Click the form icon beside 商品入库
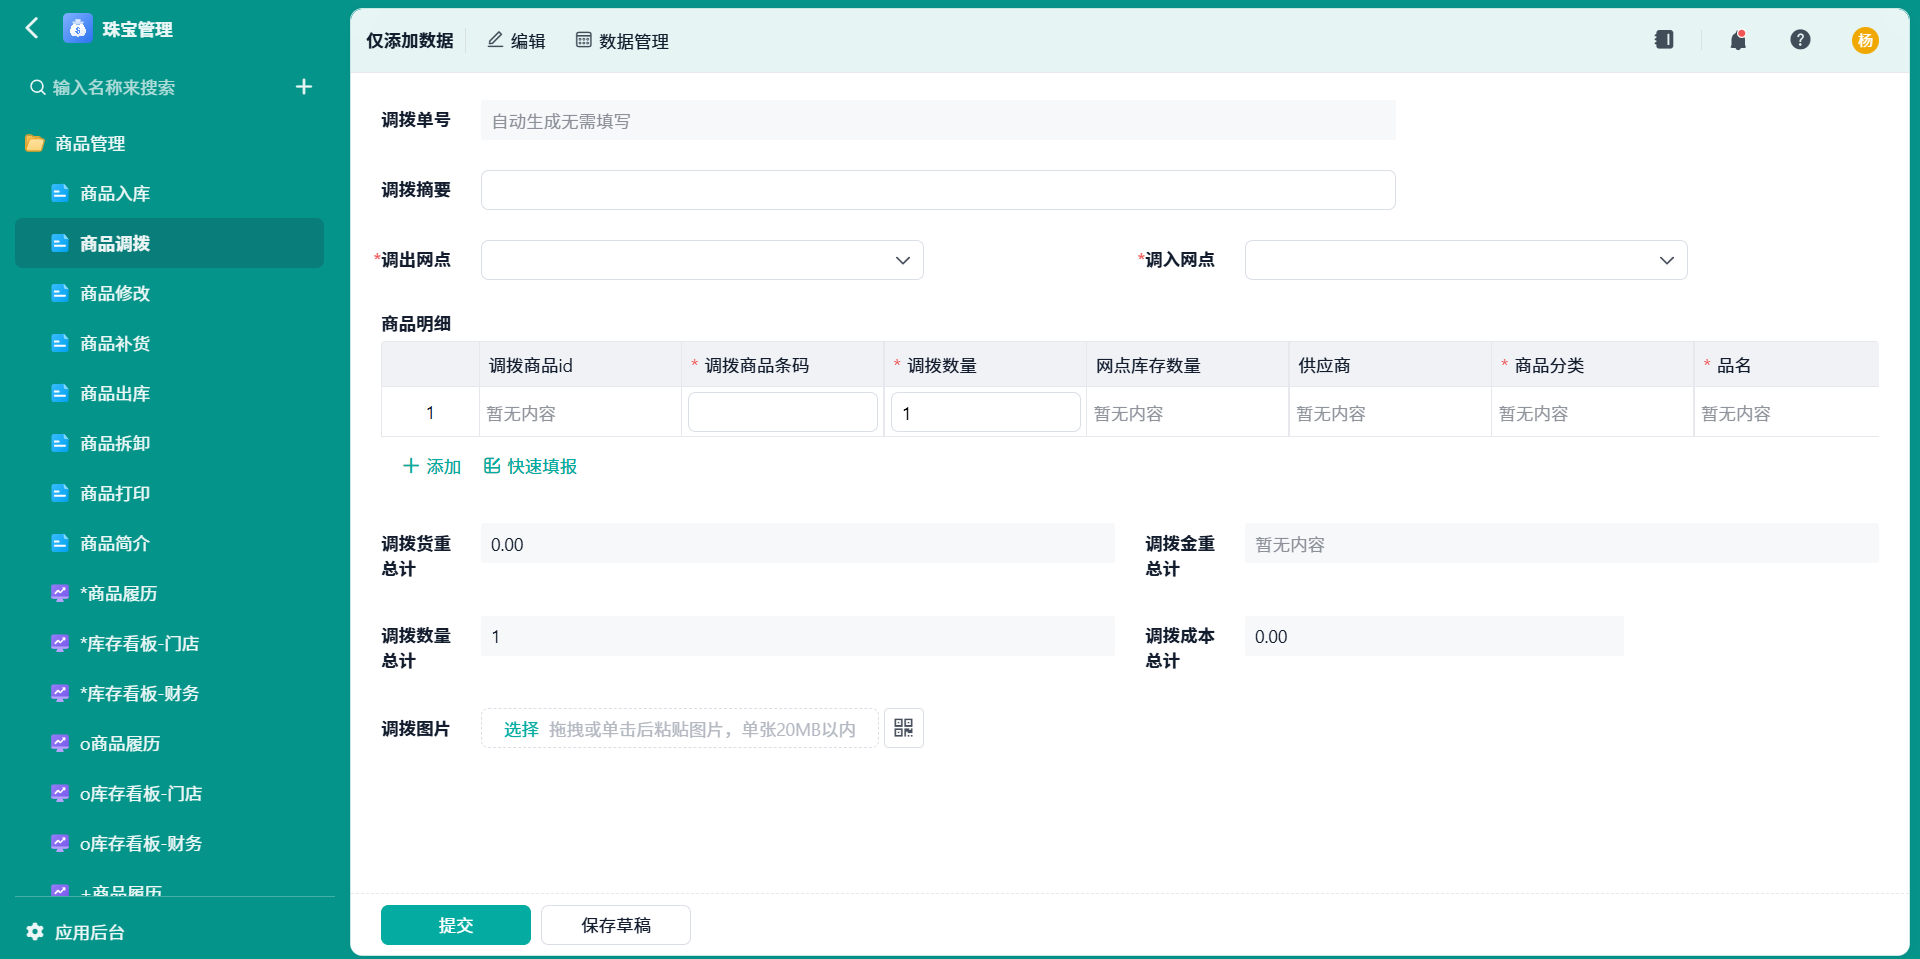Image resolution: width=1920 pixels, height=959 pixels. tap(60, 193)
